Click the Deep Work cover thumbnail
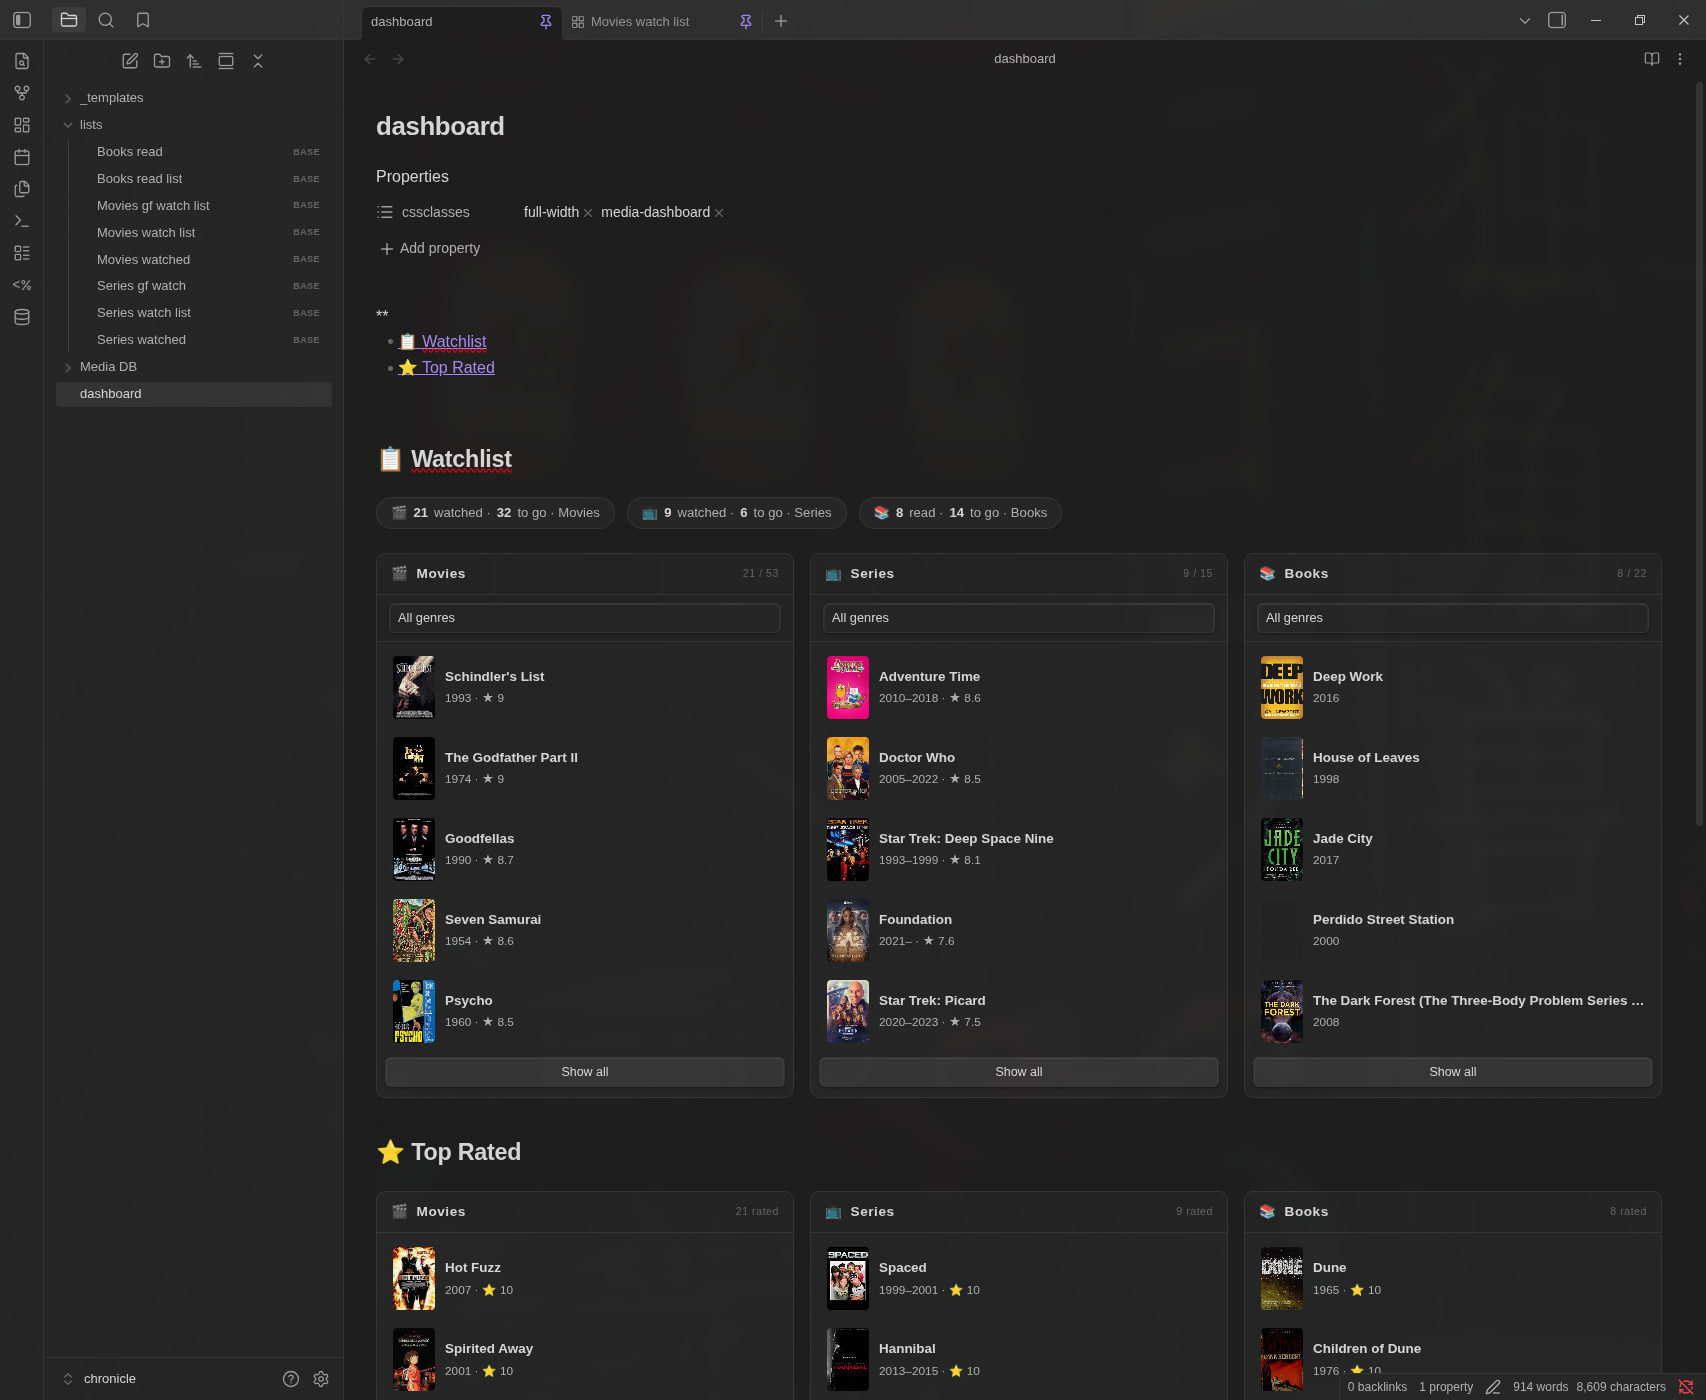Screen dimensions: 1706x1400 click(x=1282, y=687)
